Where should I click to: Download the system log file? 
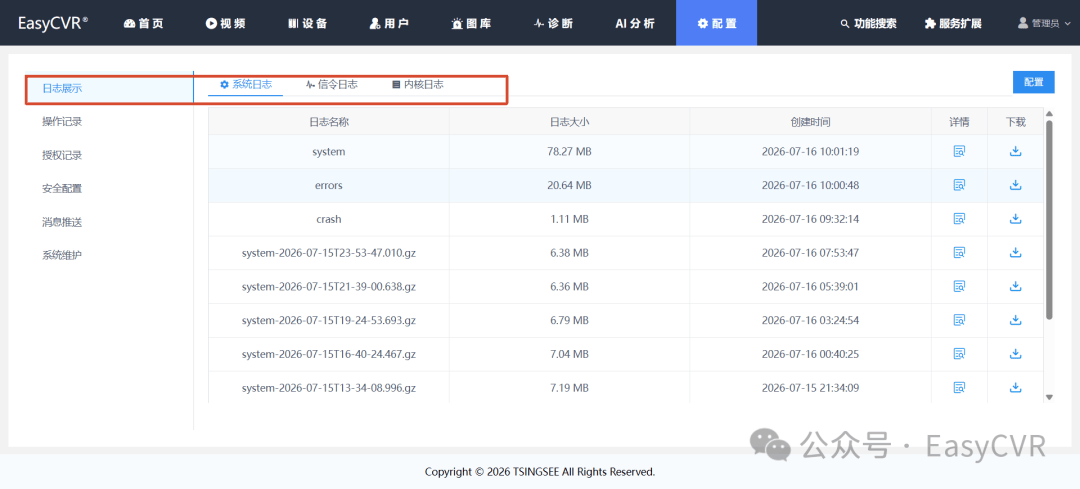point(1015,152)
